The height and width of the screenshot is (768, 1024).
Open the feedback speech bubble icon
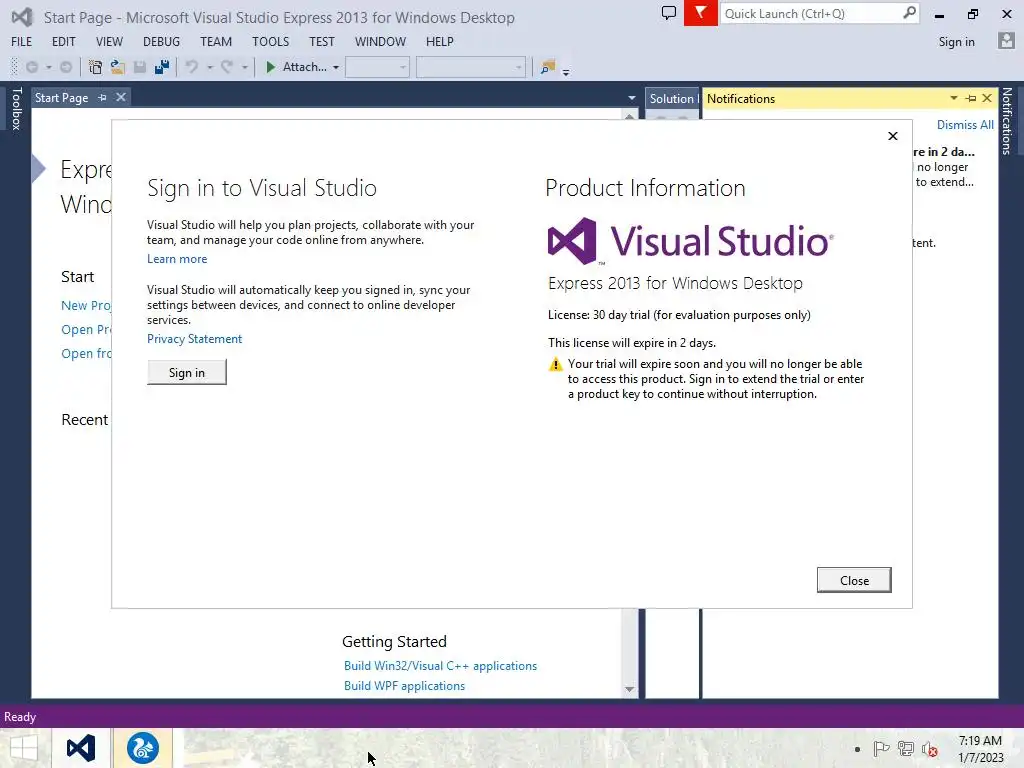(669, 13)
